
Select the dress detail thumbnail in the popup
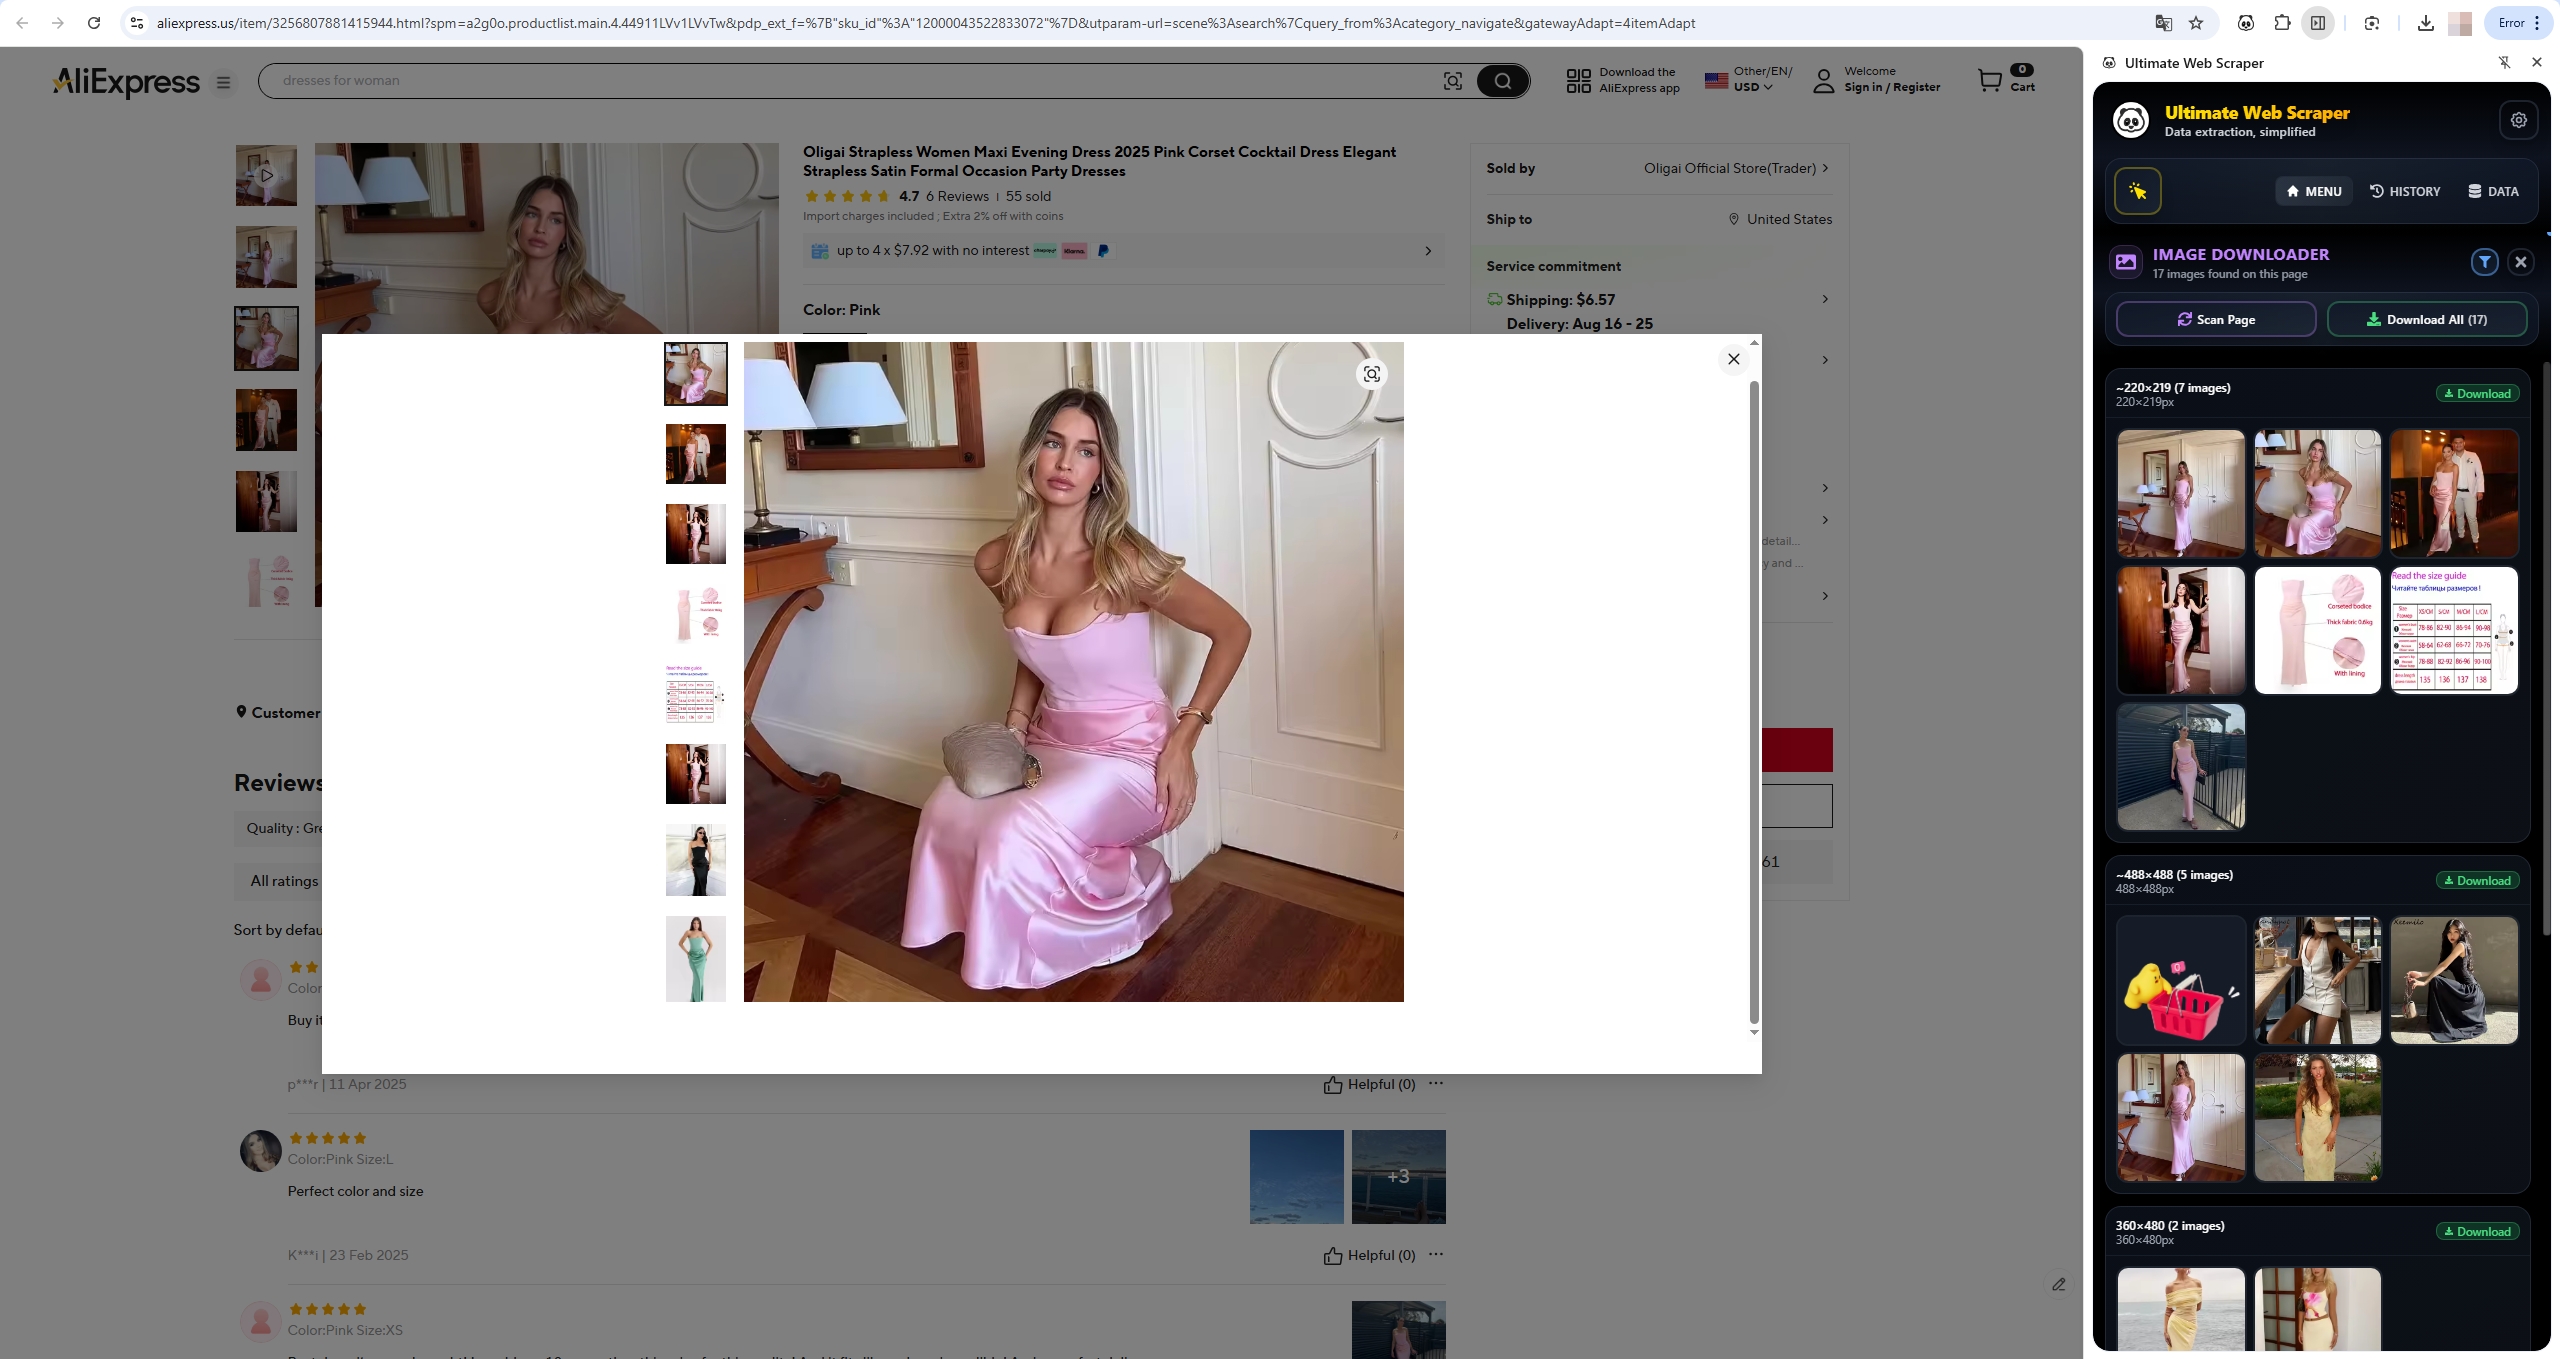pos(696,614)
